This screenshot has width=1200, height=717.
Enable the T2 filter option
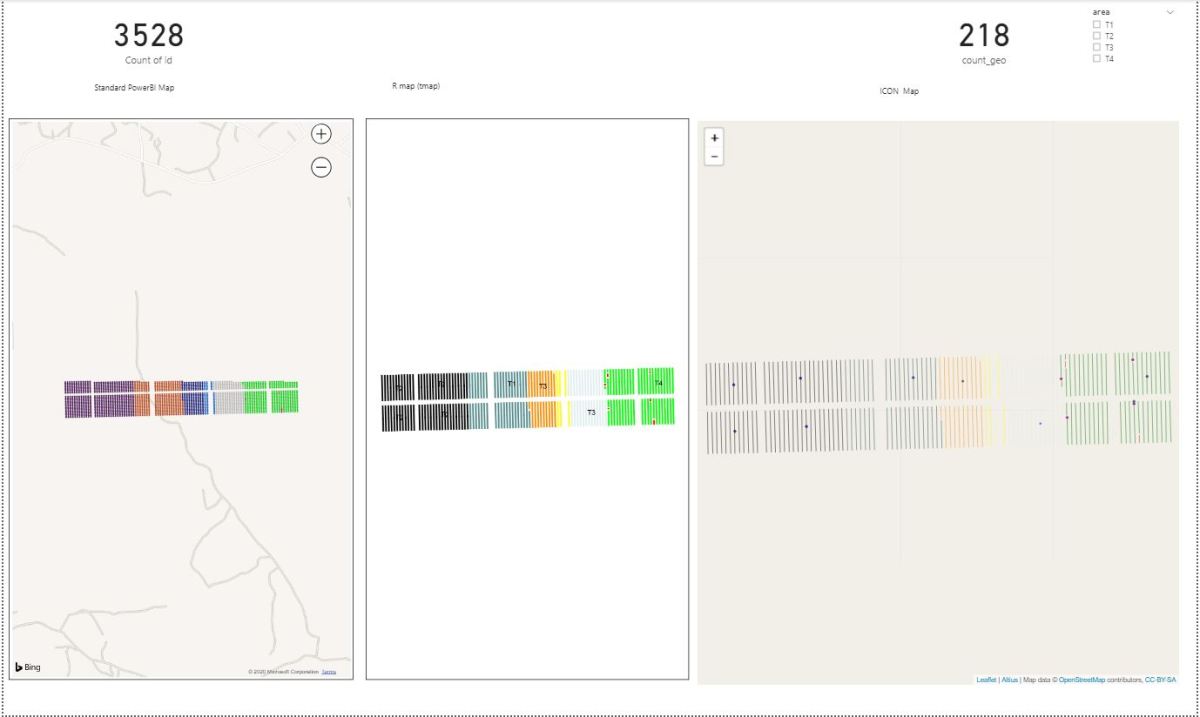[1096, 36]
